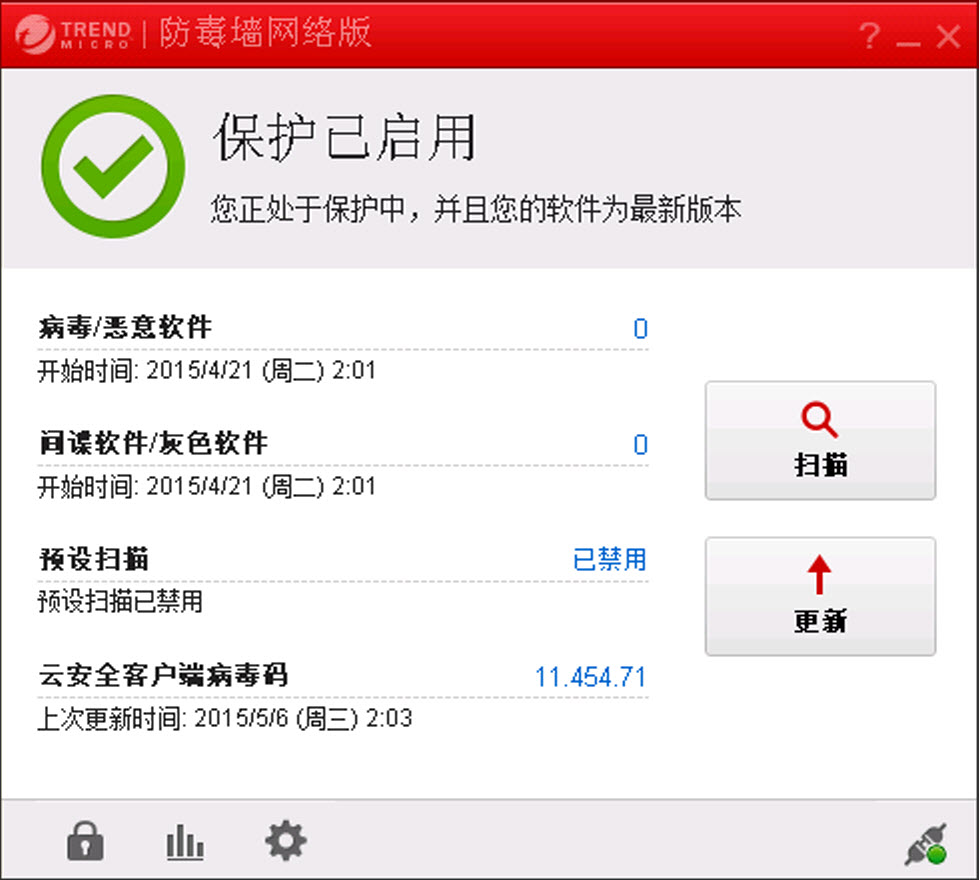Click the 病毒/恶意软件 heading

[125, 327]
